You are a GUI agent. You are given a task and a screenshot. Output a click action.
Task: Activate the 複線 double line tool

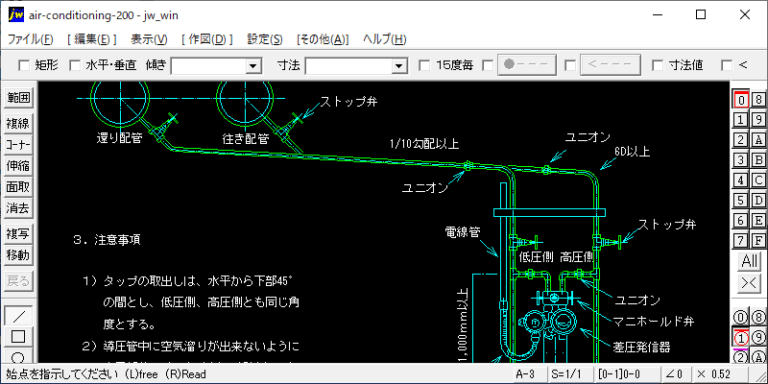click(x=18, y=123)
